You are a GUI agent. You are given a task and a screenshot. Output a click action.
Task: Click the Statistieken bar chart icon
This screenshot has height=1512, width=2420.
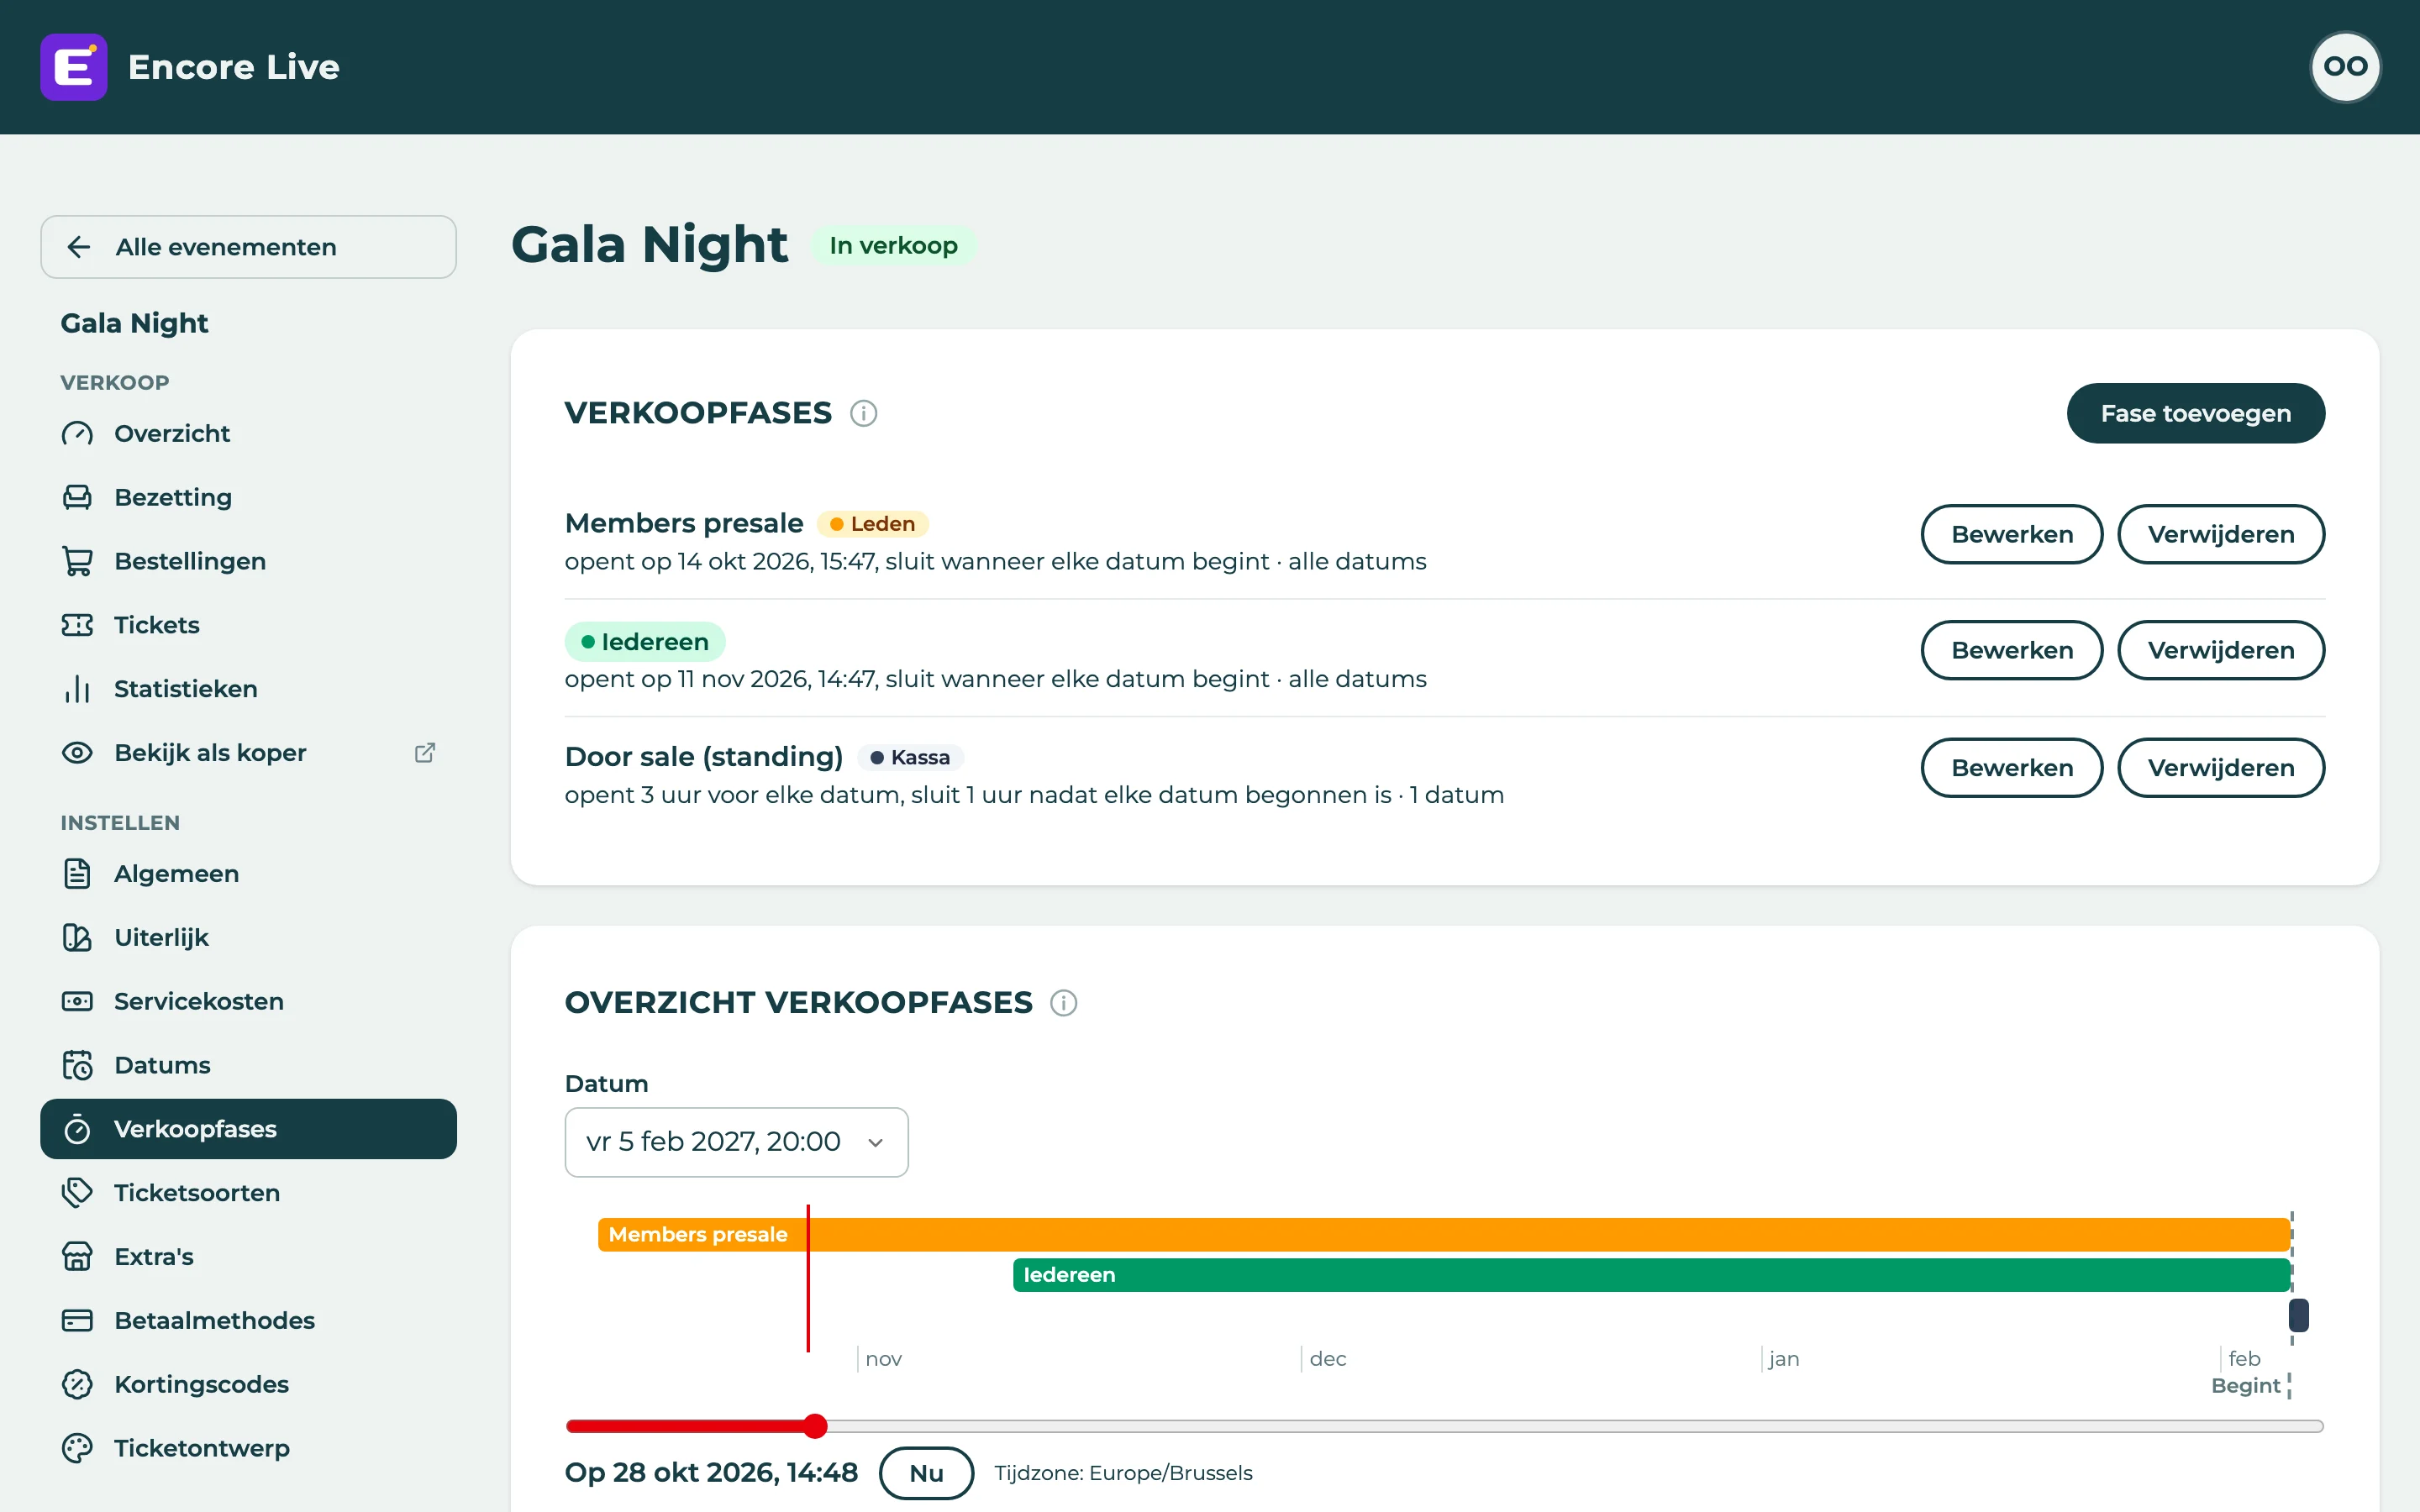(77, 689)
